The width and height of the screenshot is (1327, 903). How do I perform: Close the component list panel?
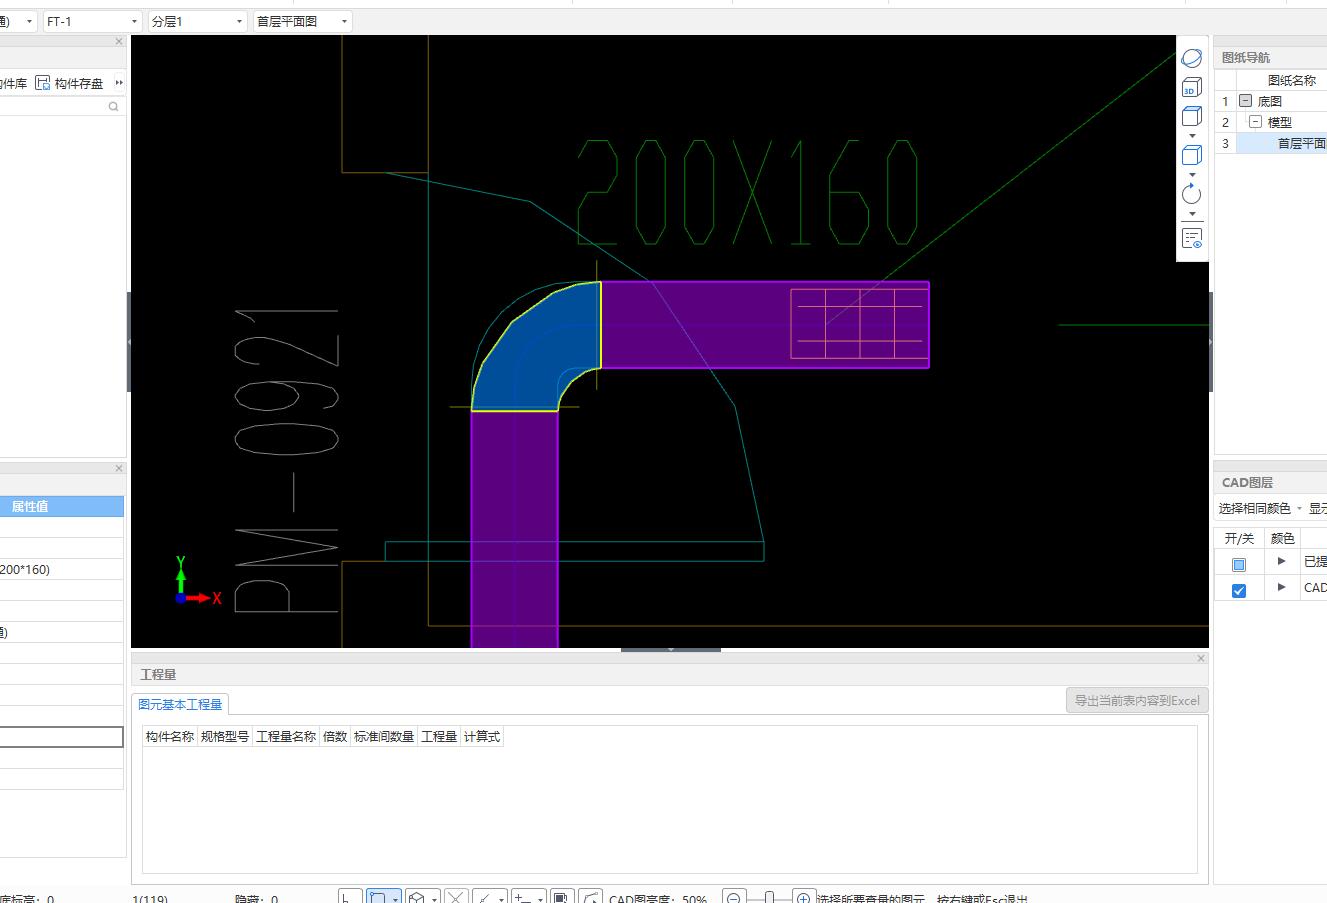pos(119,41)
